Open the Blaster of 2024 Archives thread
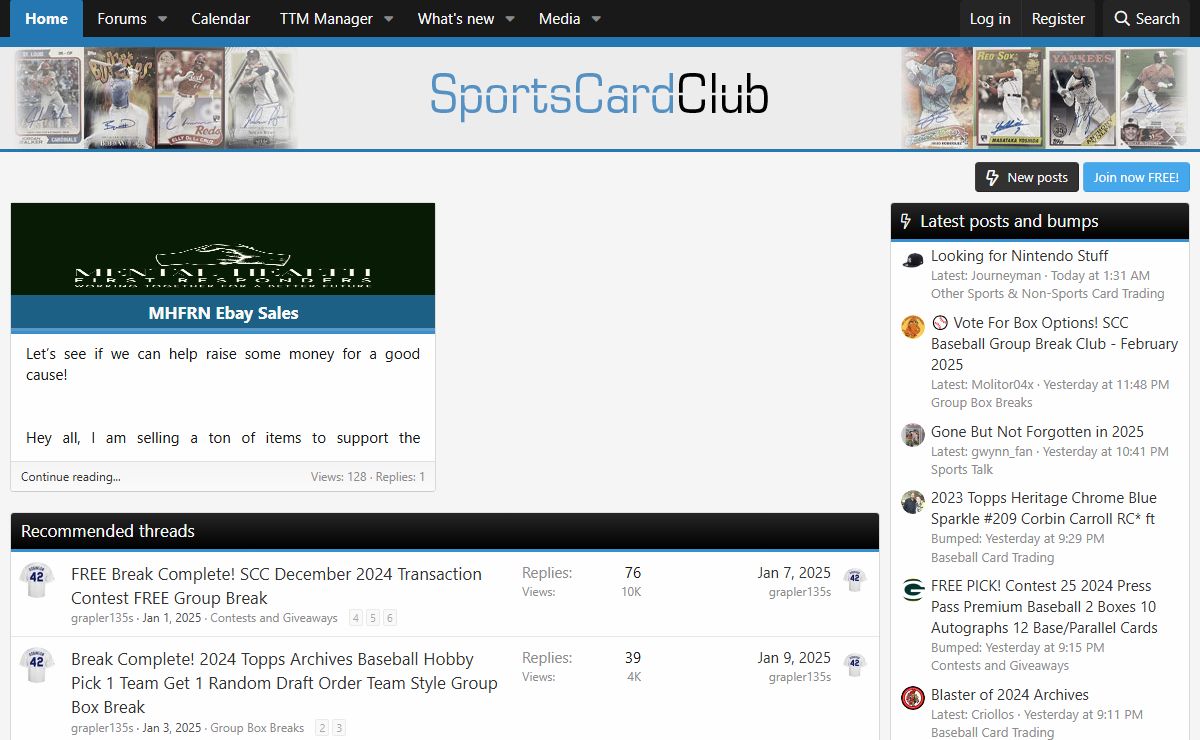This screenshot has width=1200, height=740. click(1010, 695)
